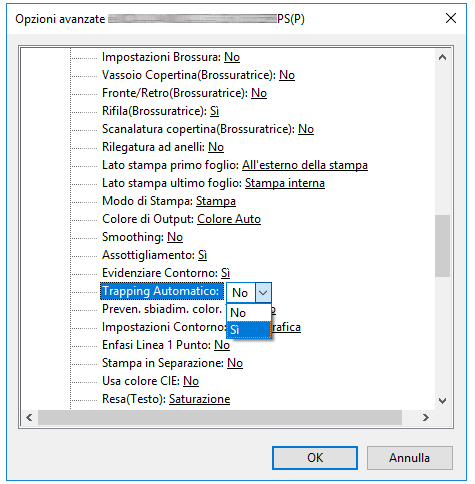Viewport: 475px width, 484px height.
Task: Click Resa(Testo) Saturazione value
Action: tap(199, 399)
